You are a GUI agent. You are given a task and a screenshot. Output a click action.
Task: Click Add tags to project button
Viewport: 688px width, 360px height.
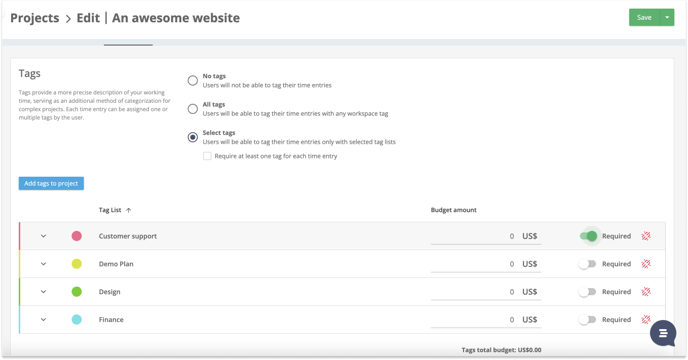tap(51, 184)
